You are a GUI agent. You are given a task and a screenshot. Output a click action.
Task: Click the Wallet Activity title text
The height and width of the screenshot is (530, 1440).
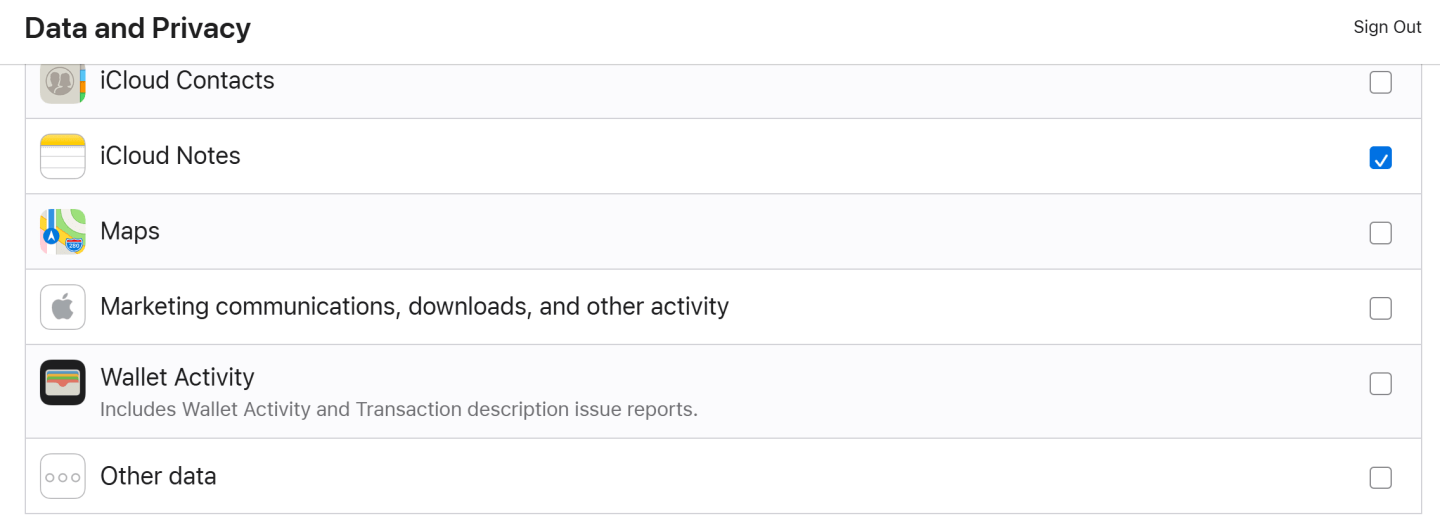click(177, 377)
